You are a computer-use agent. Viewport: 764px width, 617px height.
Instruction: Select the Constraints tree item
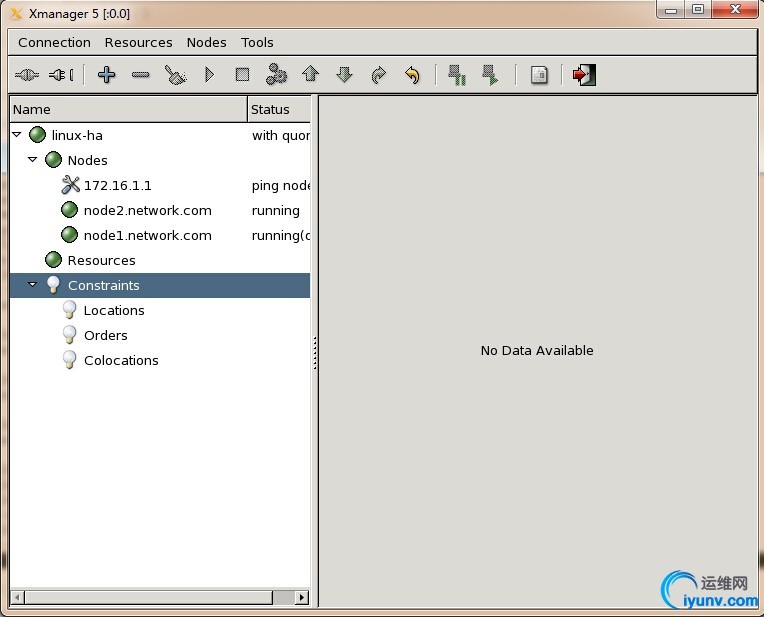160,285
